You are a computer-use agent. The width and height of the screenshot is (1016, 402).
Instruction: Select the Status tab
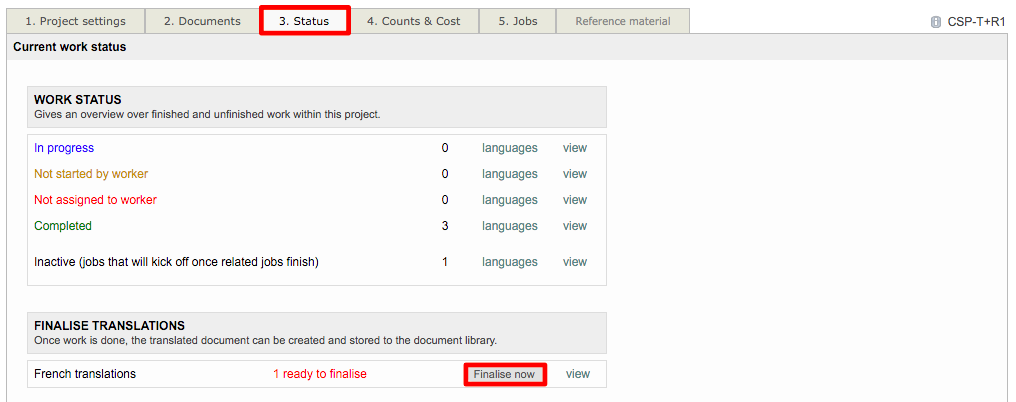[304, 21]
